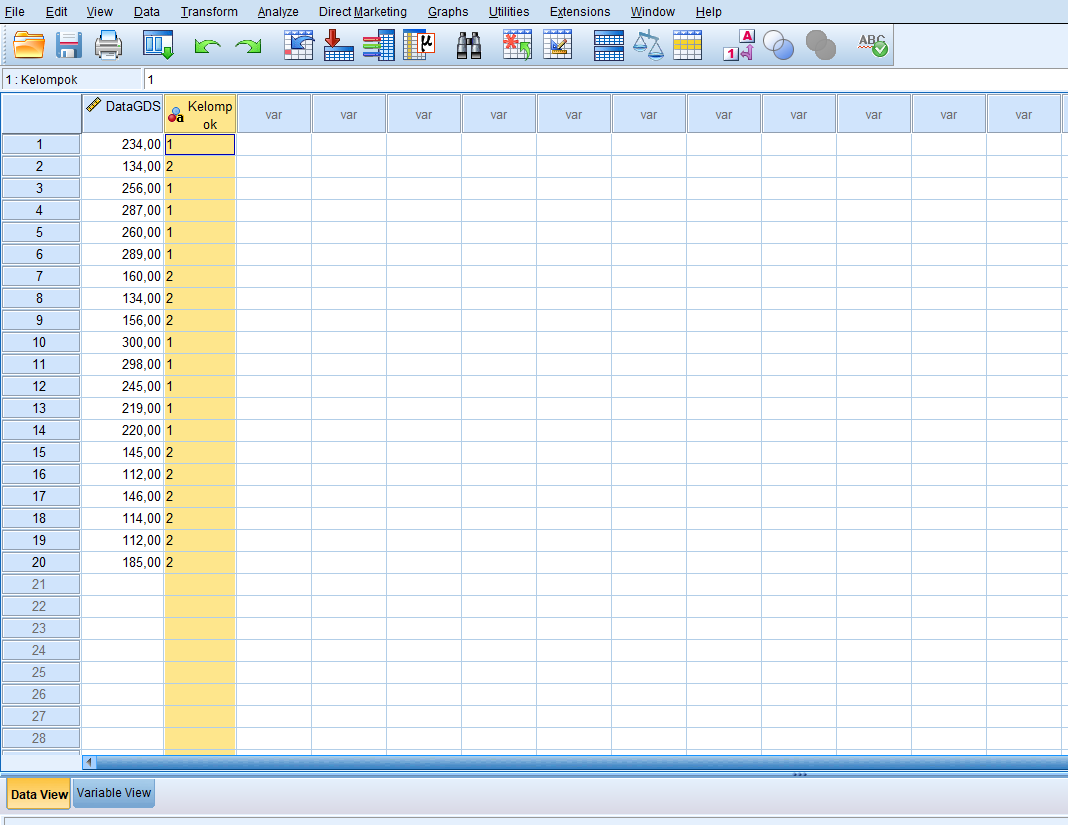Insert variable icon
Viewport: 1068px width, 825px height.
click(558, 46)
